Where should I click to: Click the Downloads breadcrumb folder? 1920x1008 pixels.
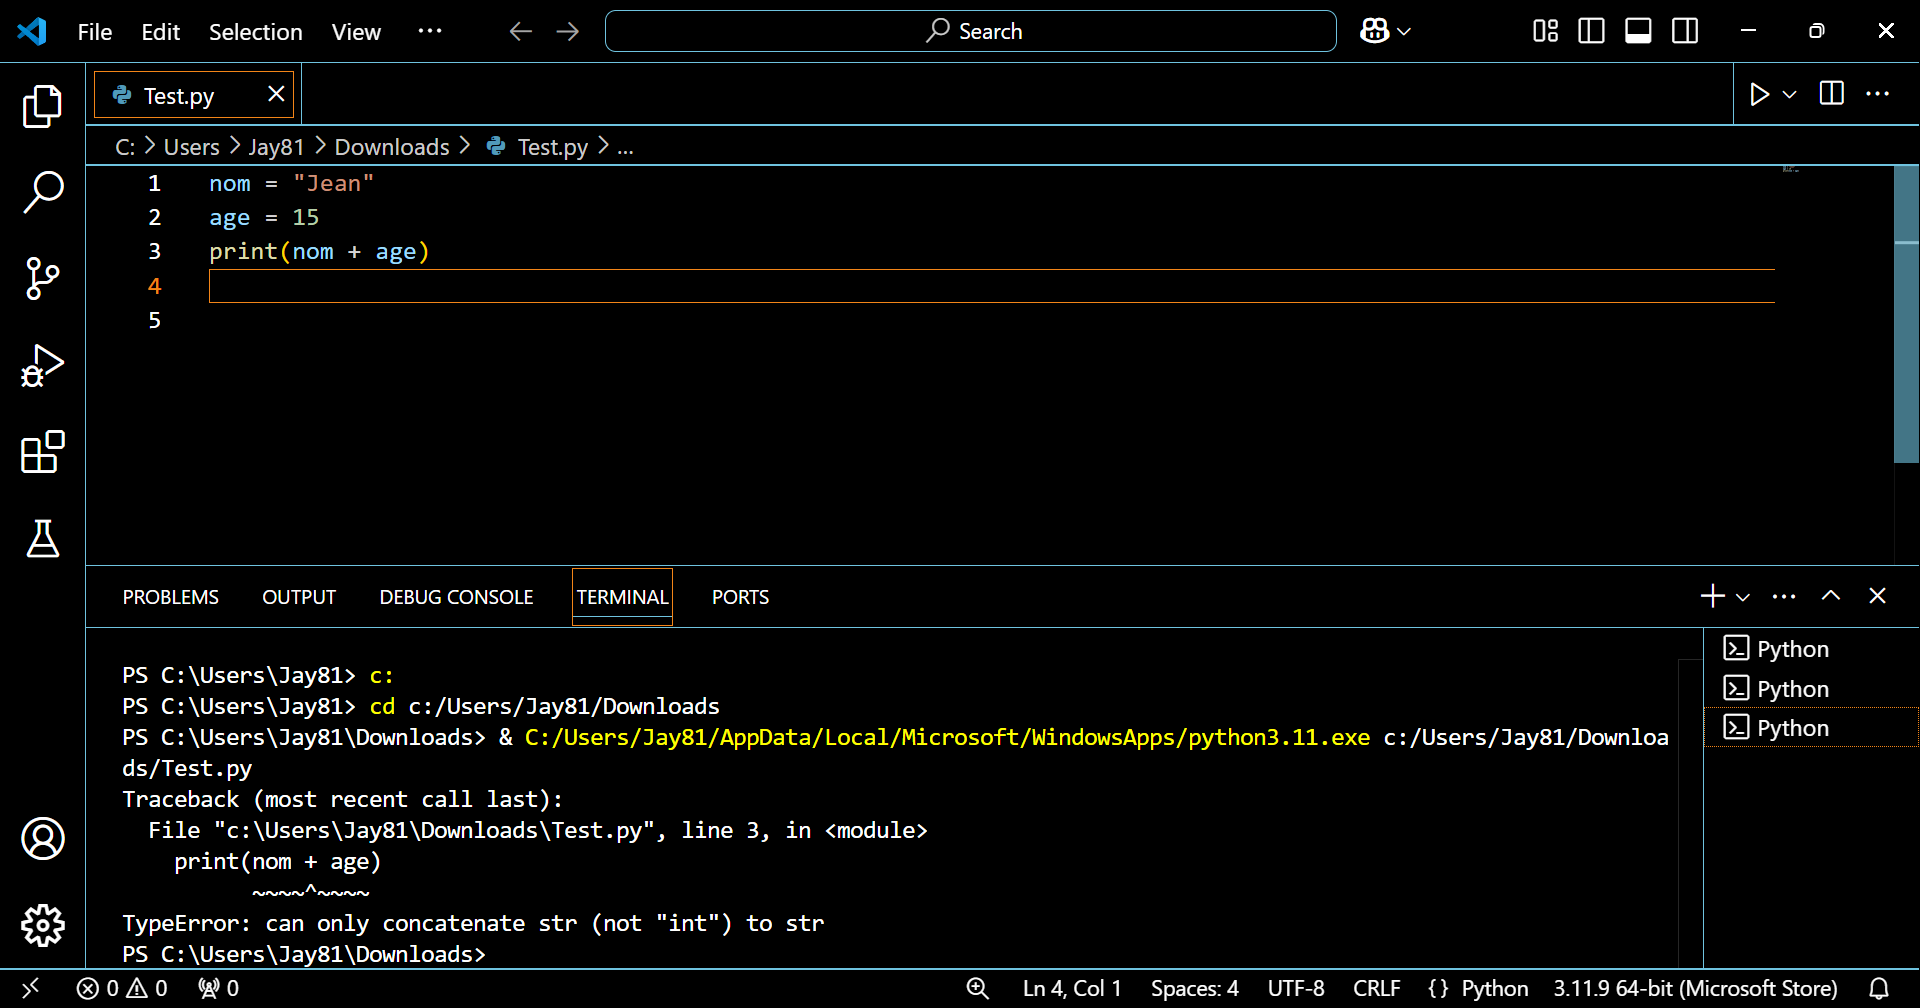(x=392, y=147)
